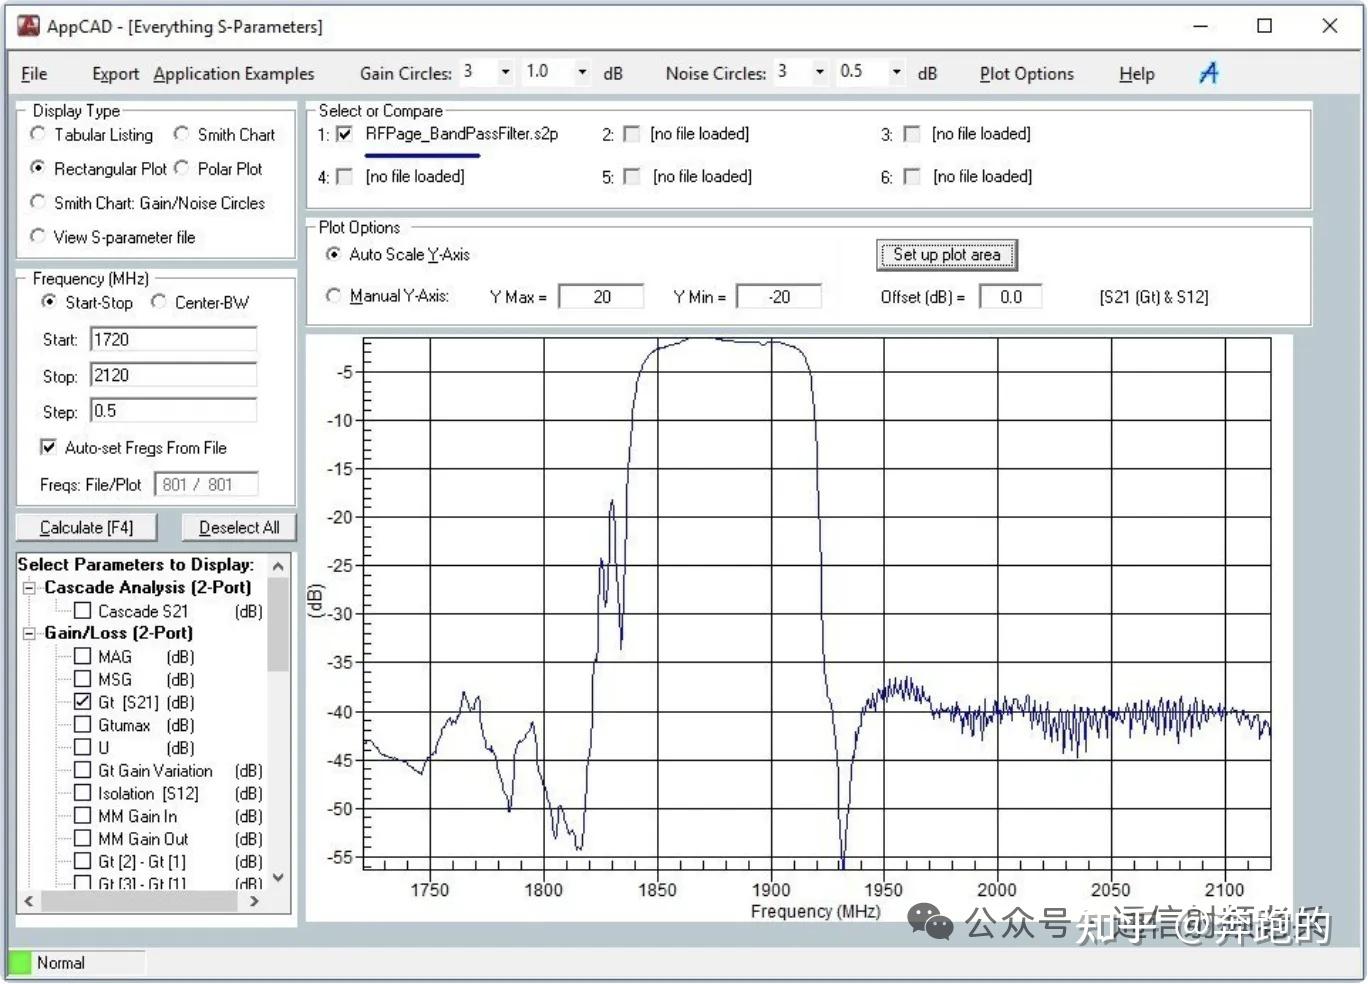This screenshot has height=984, width=1368.
Task: Enable the MAG (dB) parameter checkbox
Action: pos(83,657)
